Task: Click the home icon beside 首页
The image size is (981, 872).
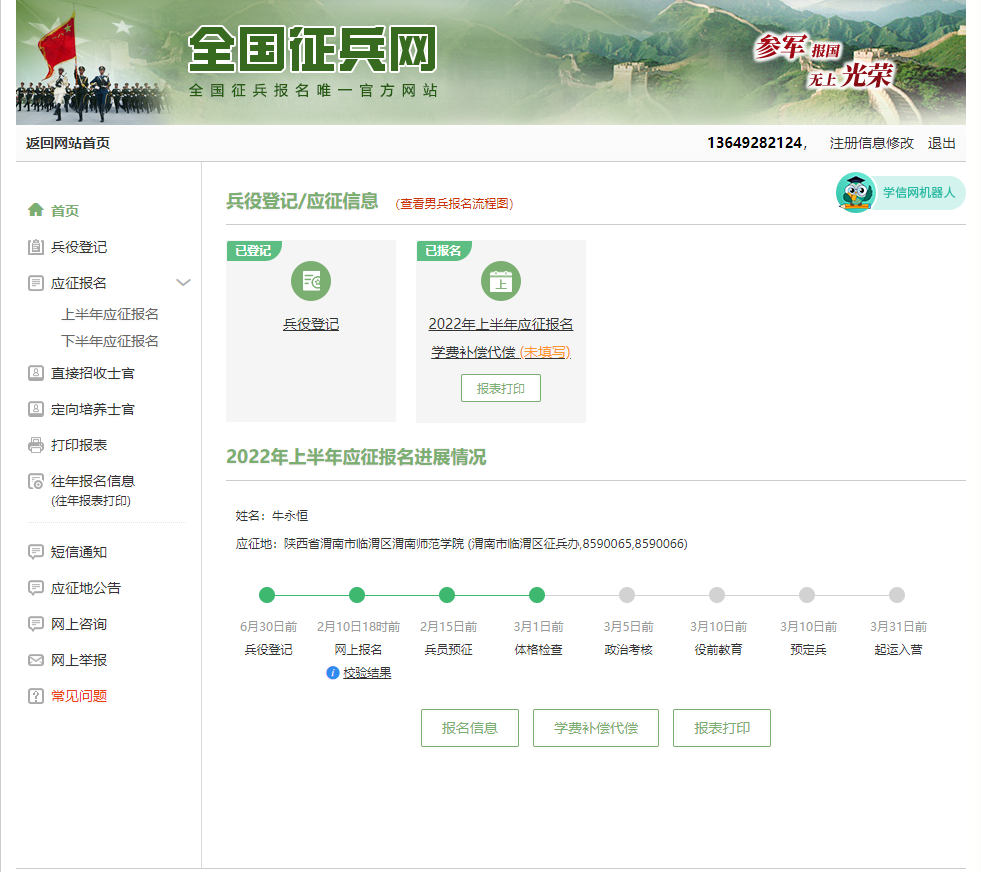Action: coord(36,210)
